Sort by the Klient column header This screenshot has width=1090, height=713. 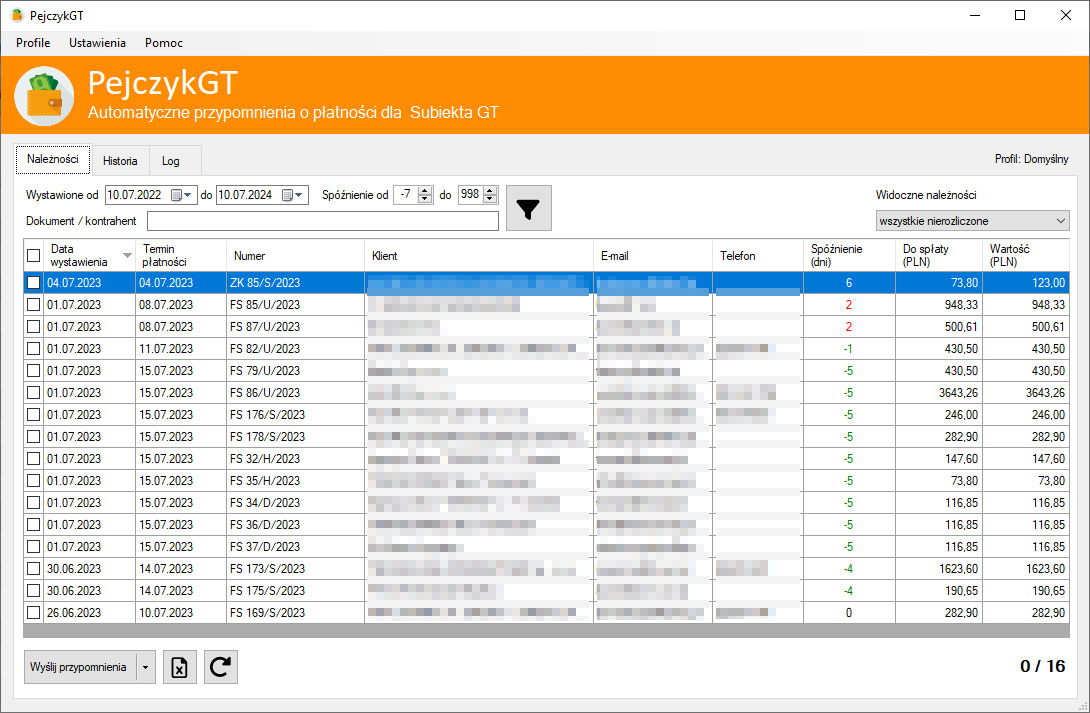pos(479,256)
